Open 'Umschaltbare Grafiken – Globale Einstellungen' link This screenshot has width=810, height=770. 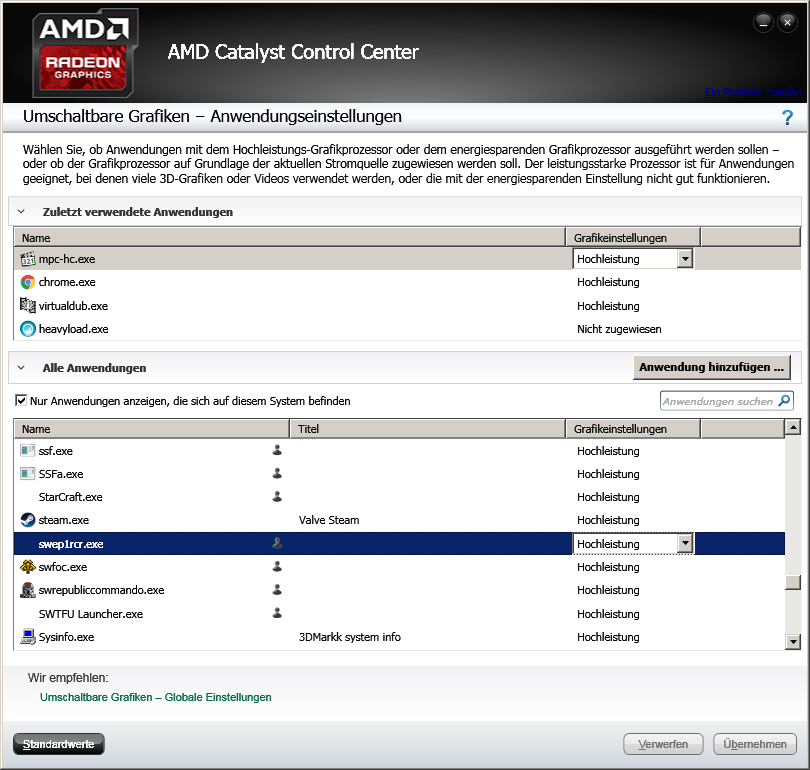tap(155, 697)
